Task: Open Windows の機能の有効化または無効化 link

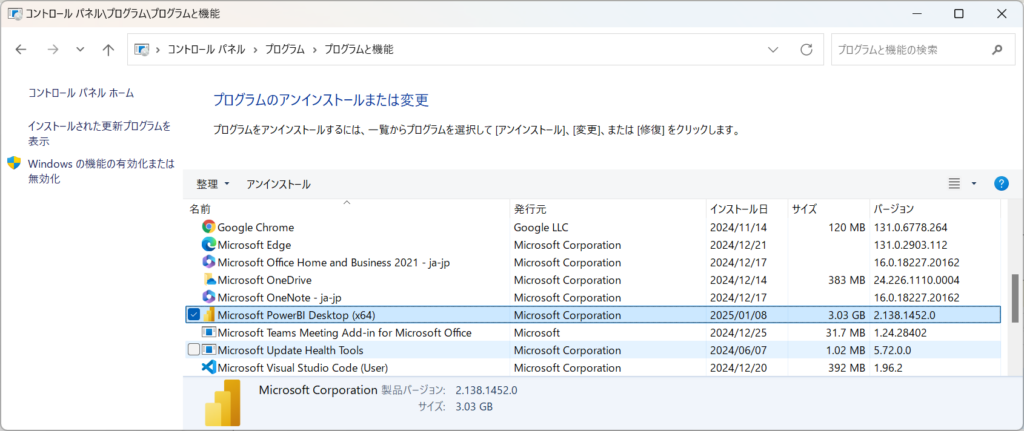Action: 101,170
